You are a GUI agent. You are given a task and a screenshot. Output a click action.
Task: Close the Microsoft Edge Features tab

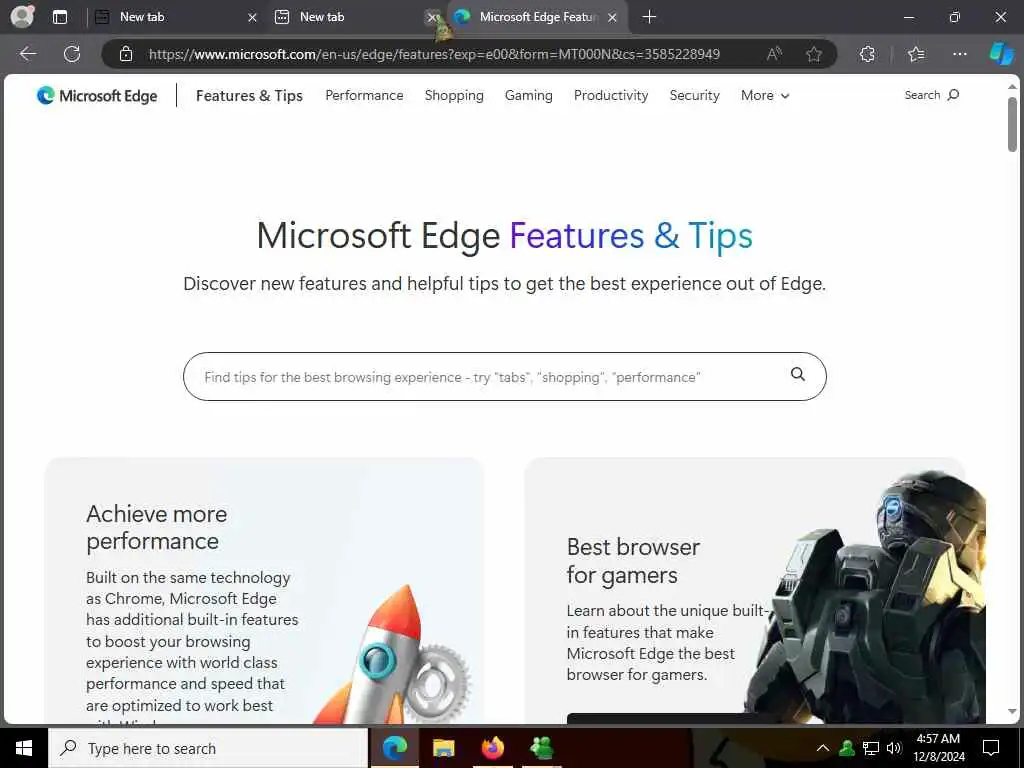click(x=612, y=18)
